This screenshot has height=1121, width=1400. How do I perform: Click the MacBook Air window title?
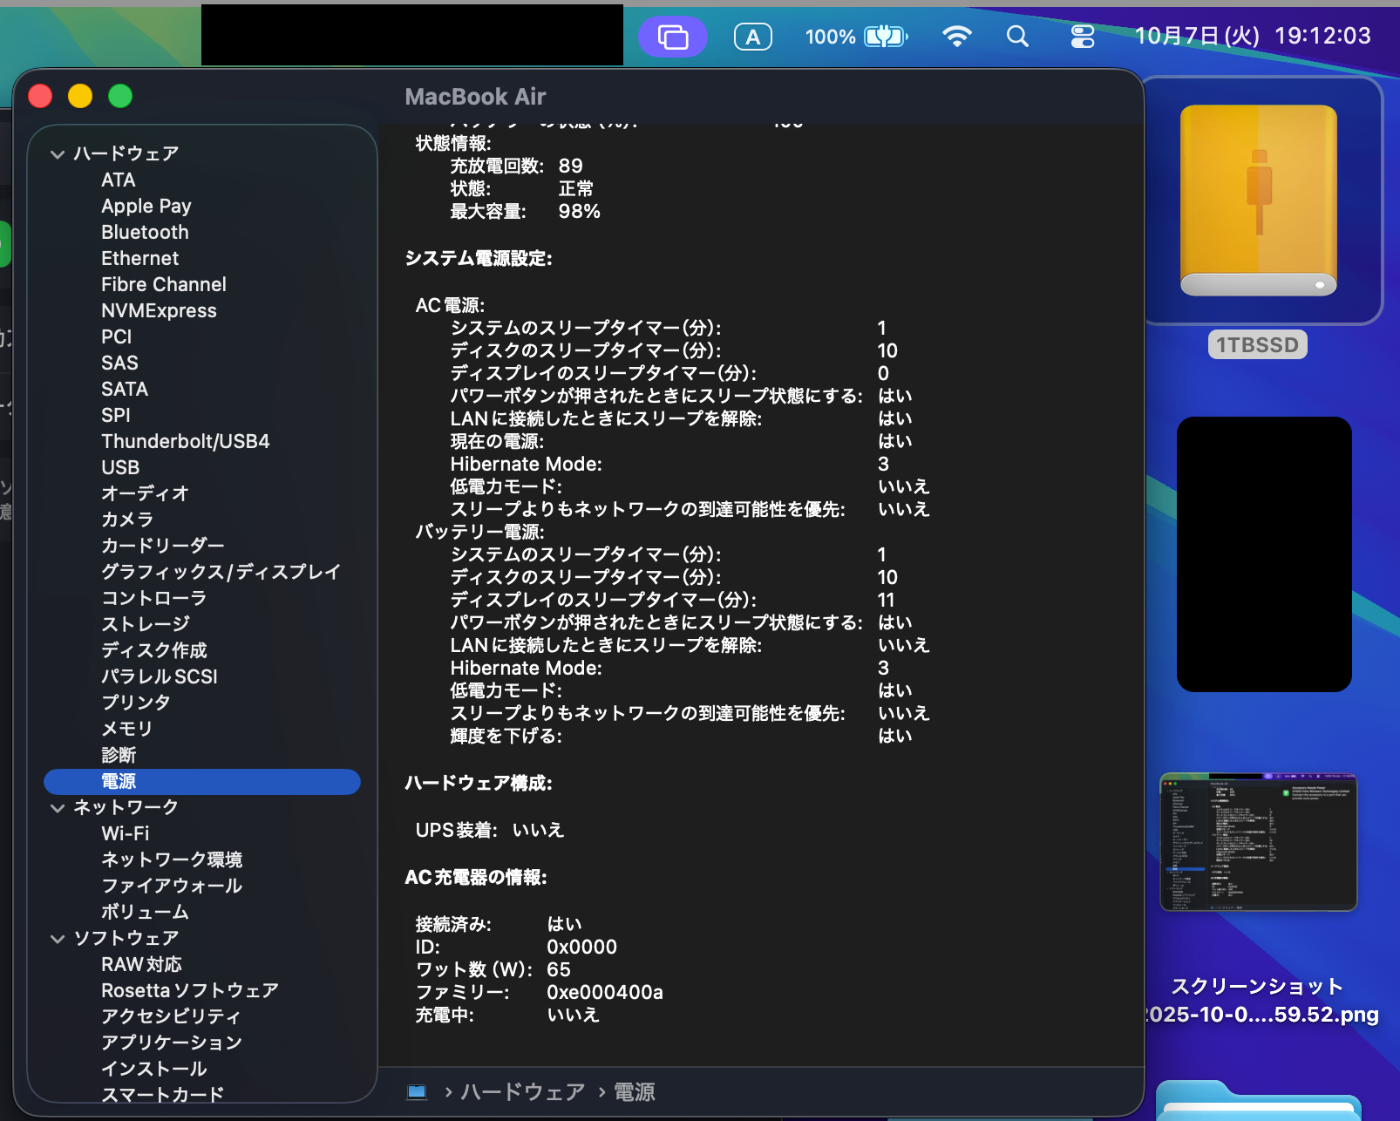(x=476, y=97)
